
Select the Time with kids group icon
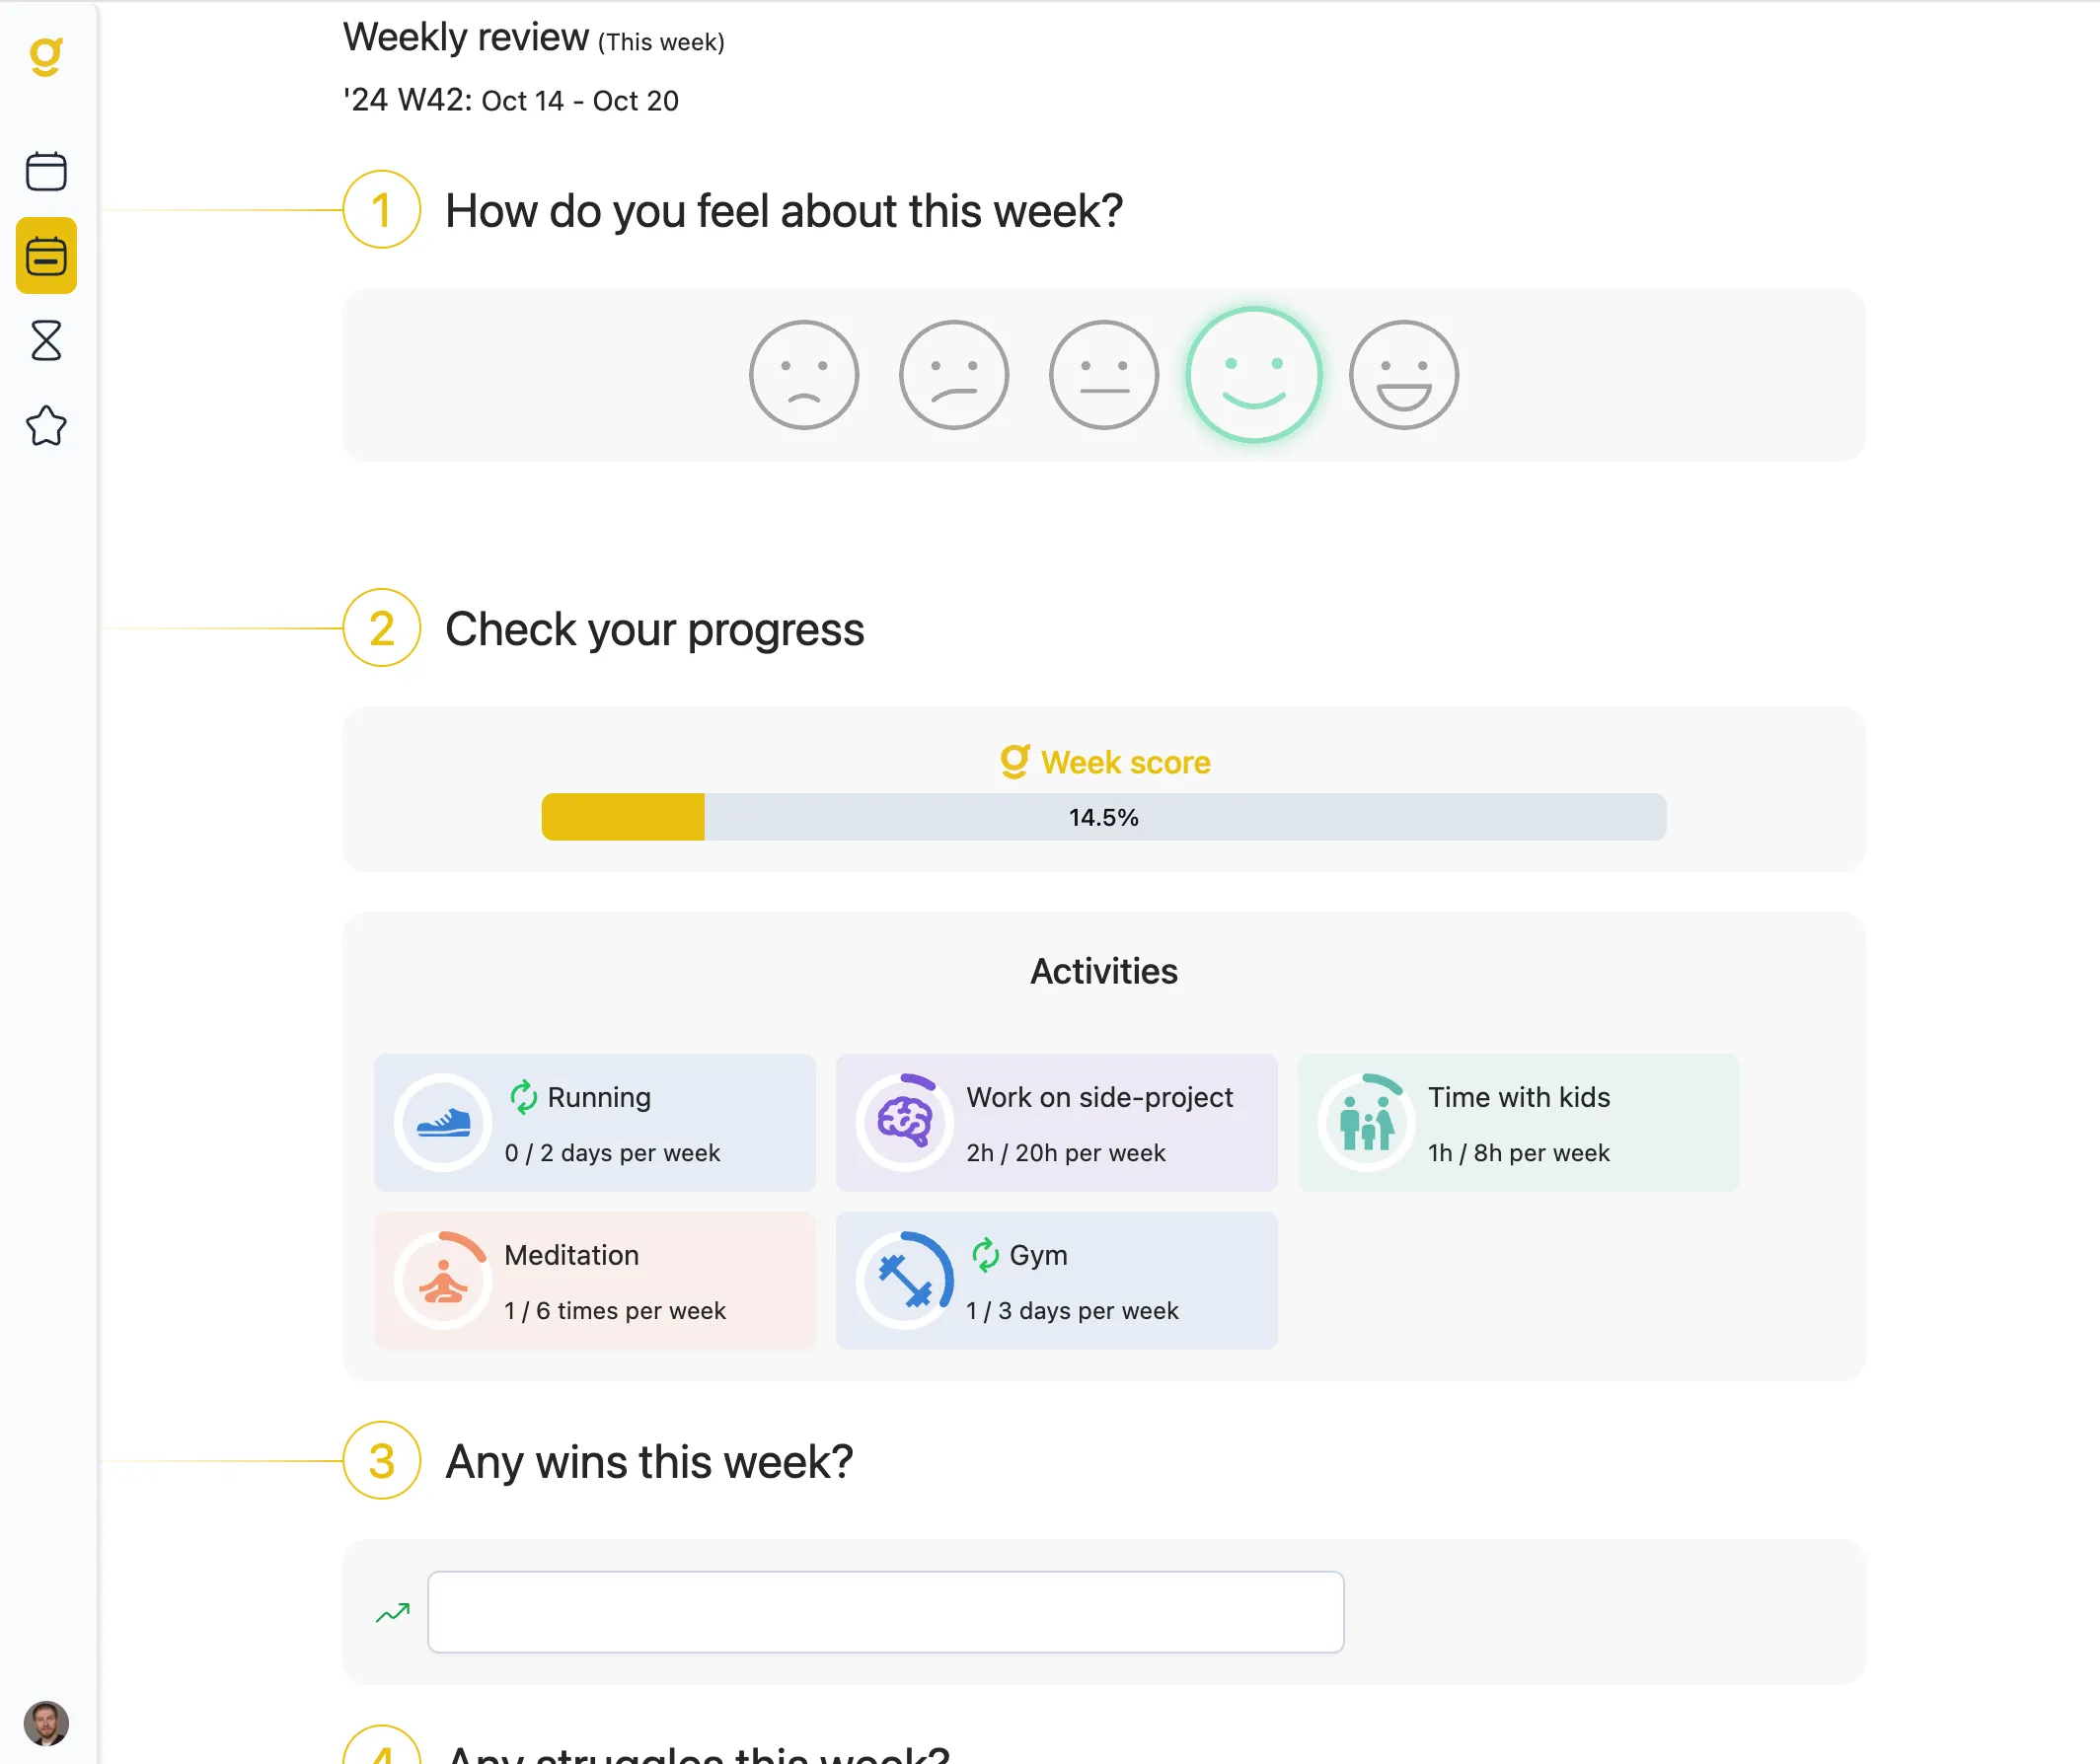1363,1124
